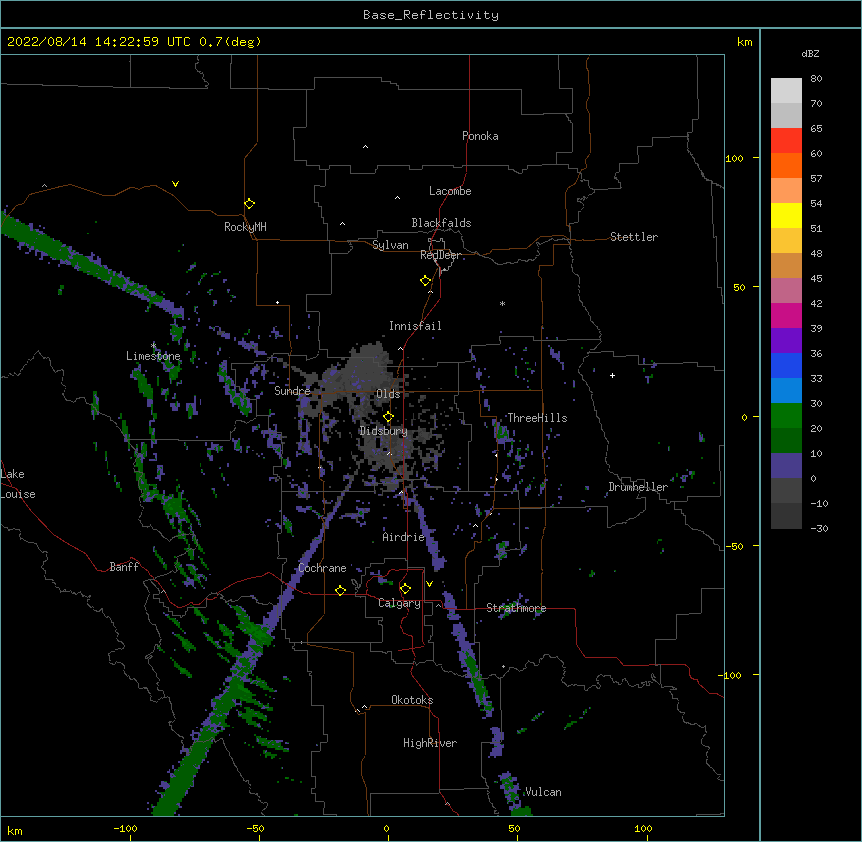Click the Airdrie city label

[x=404, y=537]
